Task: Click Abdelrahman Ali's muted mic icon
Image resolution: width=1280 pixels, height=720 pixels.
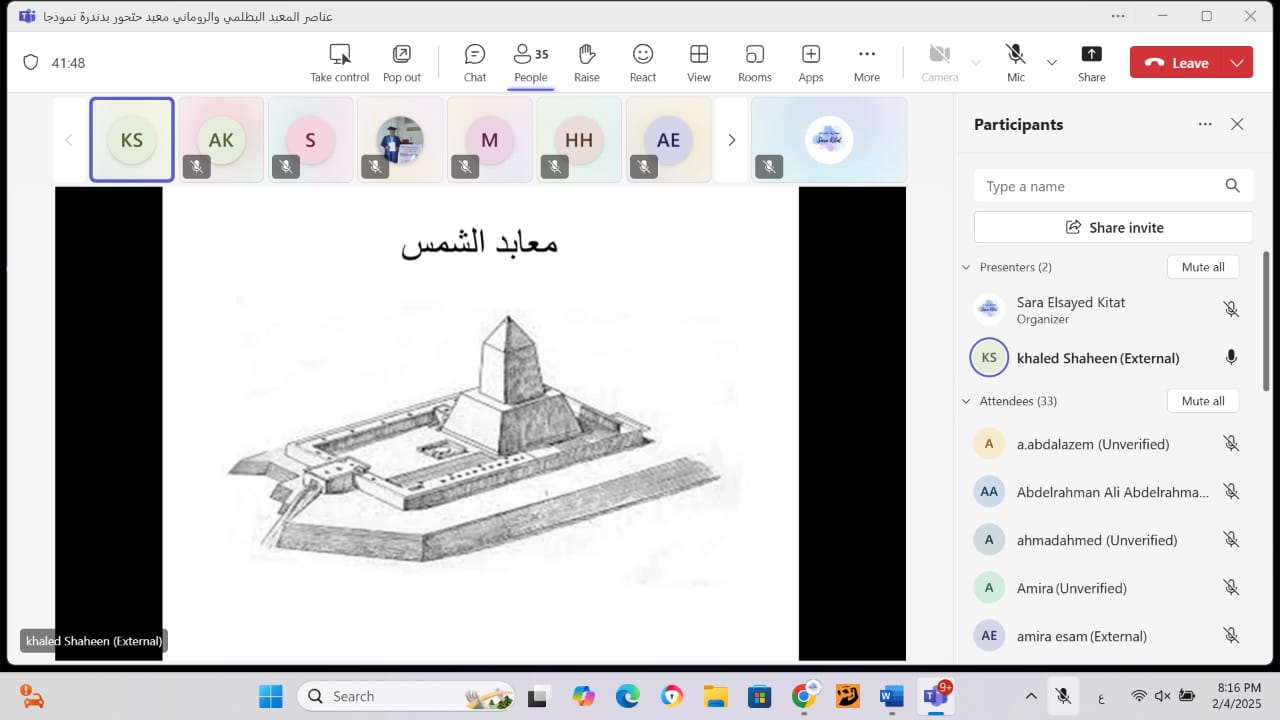Action: (1231, 492)
